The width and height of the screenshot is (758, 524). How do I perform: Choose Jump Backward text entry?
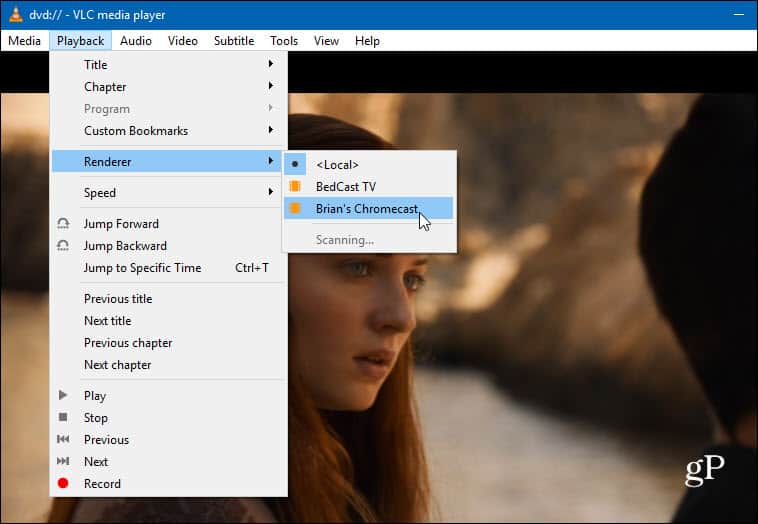[x=125, y=246]
